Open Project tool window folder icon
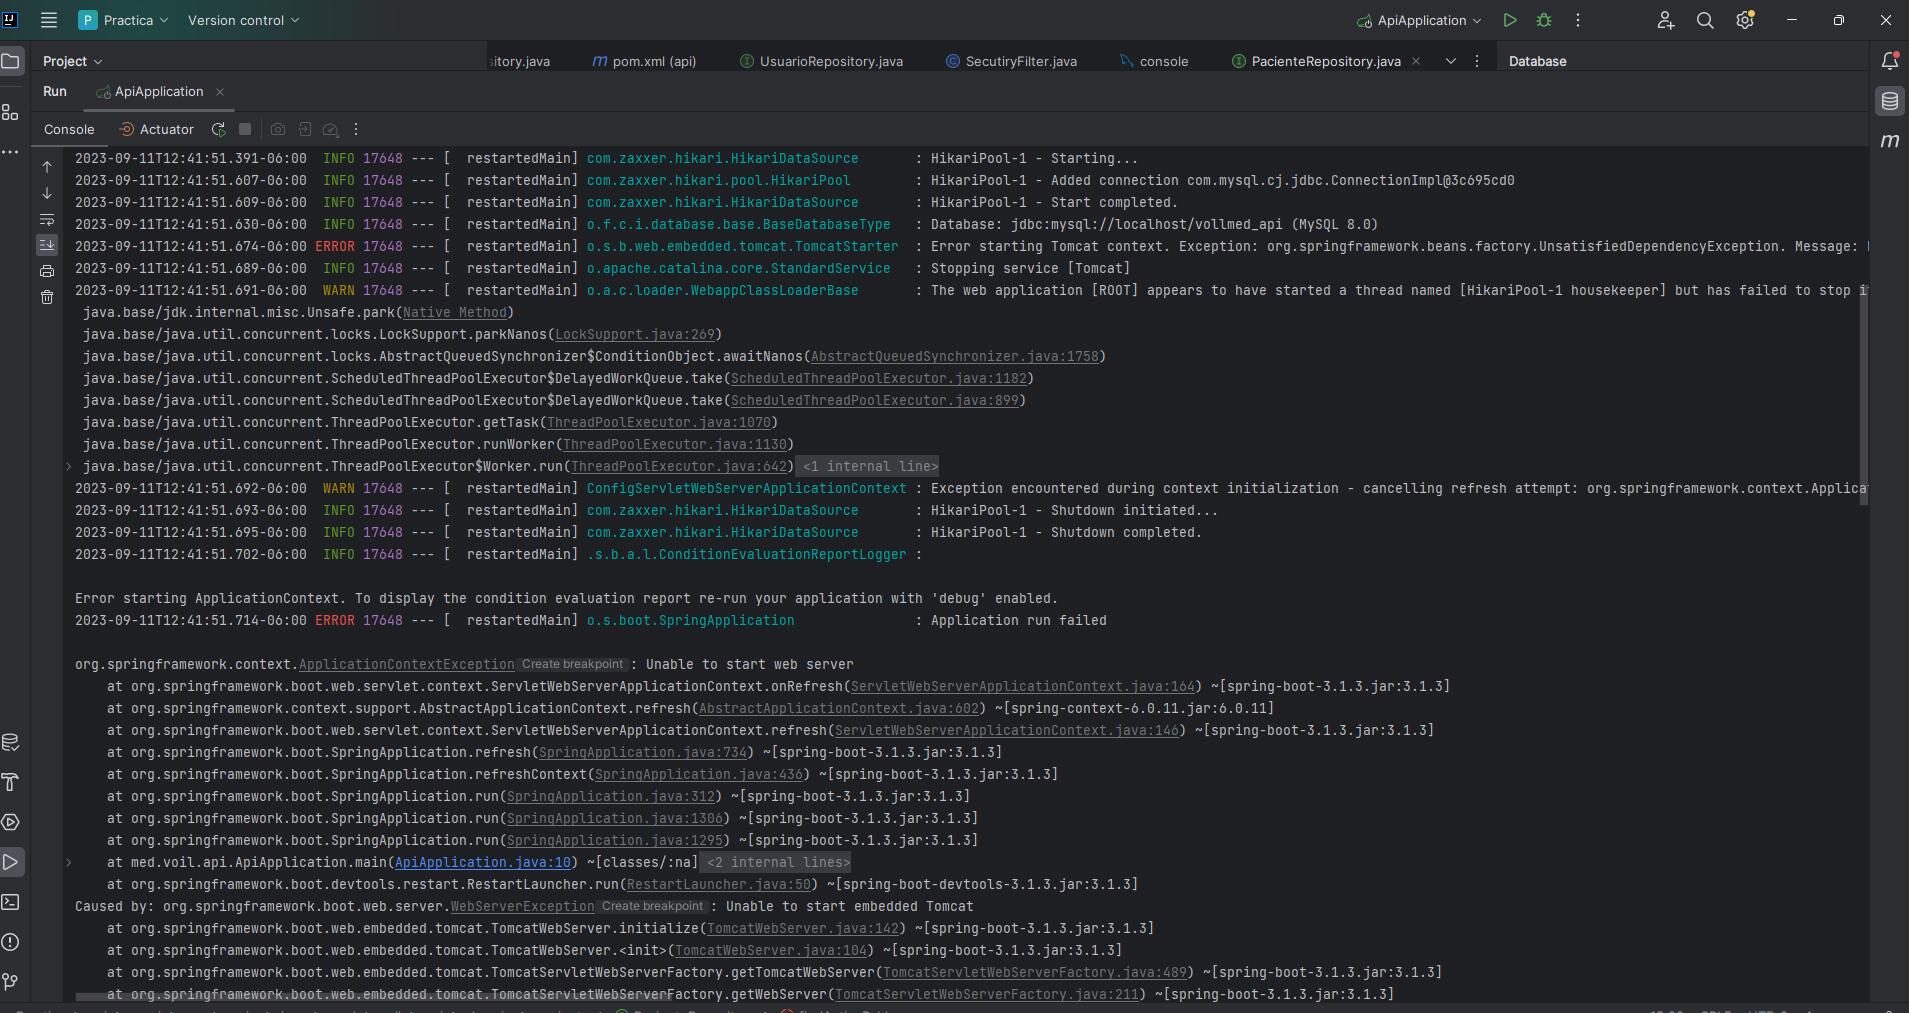 pos(10,61)
